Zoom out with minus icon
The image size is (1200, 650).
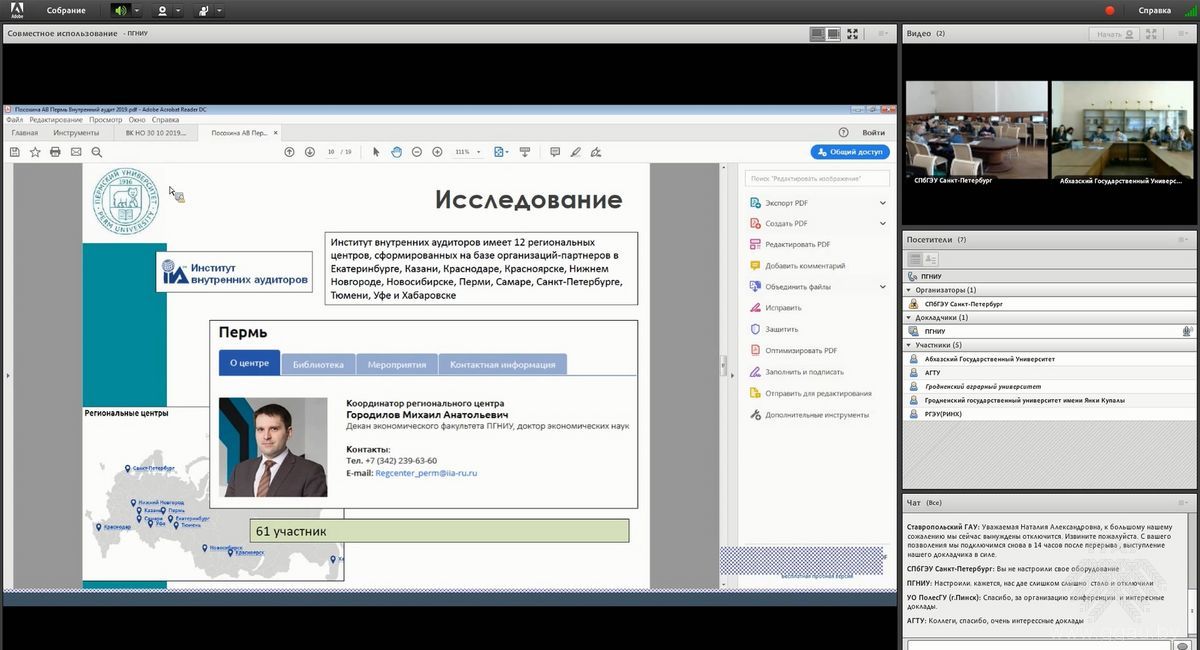[417, 152]
